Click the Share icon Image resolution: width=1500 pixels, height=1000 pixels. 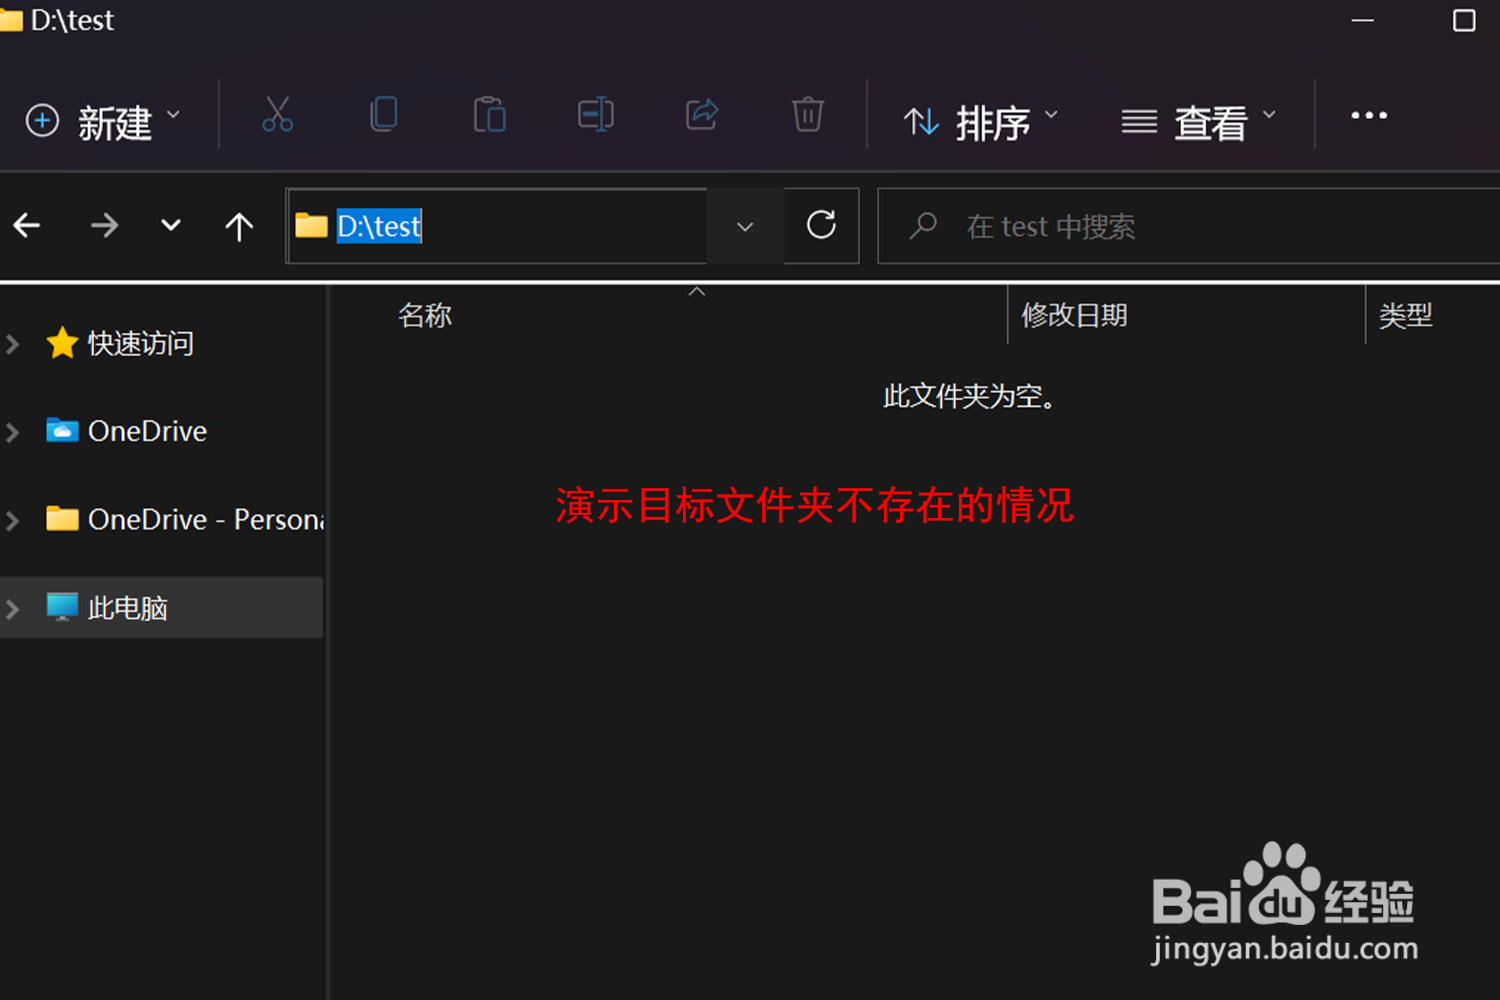[x=702, y=115]
